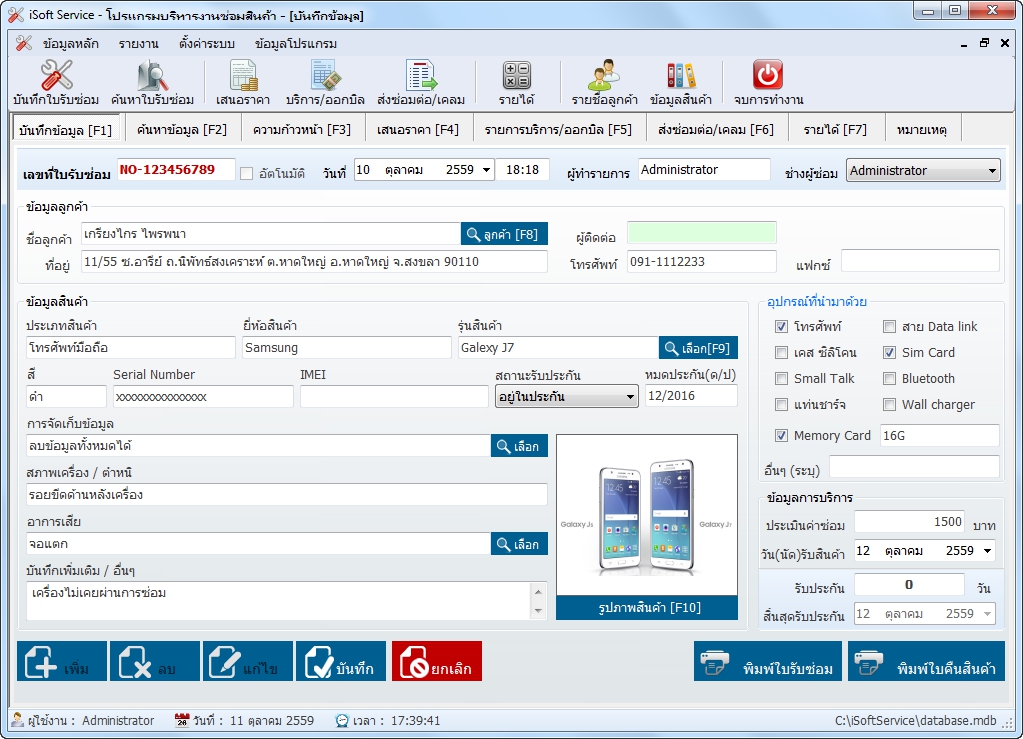
Task: Tick the Bluetooth accessory checkbox
Action: tap(890, 379)
